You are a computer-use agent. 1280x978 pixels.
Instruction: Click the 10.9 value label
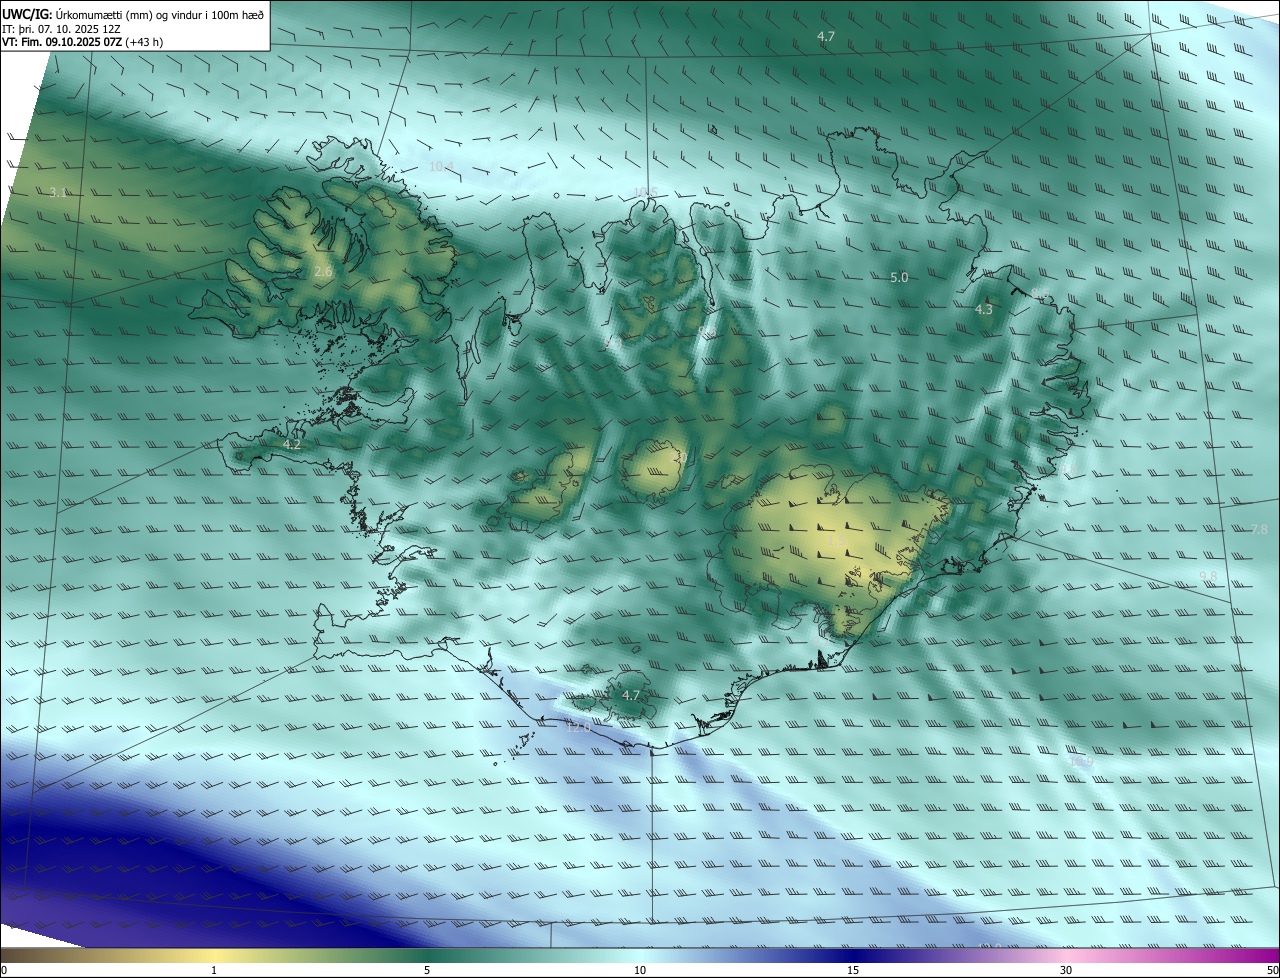pos(1081,762)
